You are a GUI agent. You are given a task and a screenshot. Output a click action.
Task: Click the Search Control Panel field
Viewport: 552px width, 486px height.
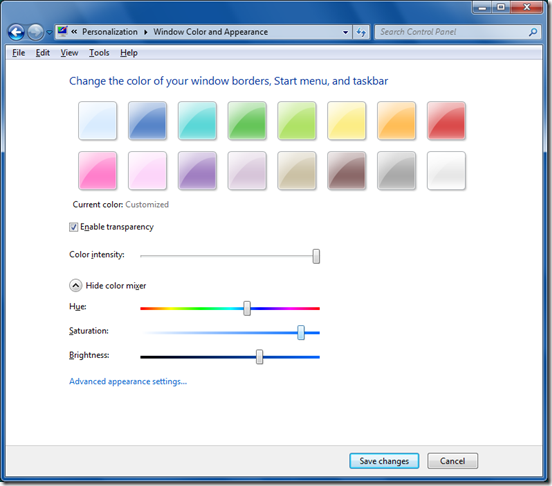pos(452,32)
